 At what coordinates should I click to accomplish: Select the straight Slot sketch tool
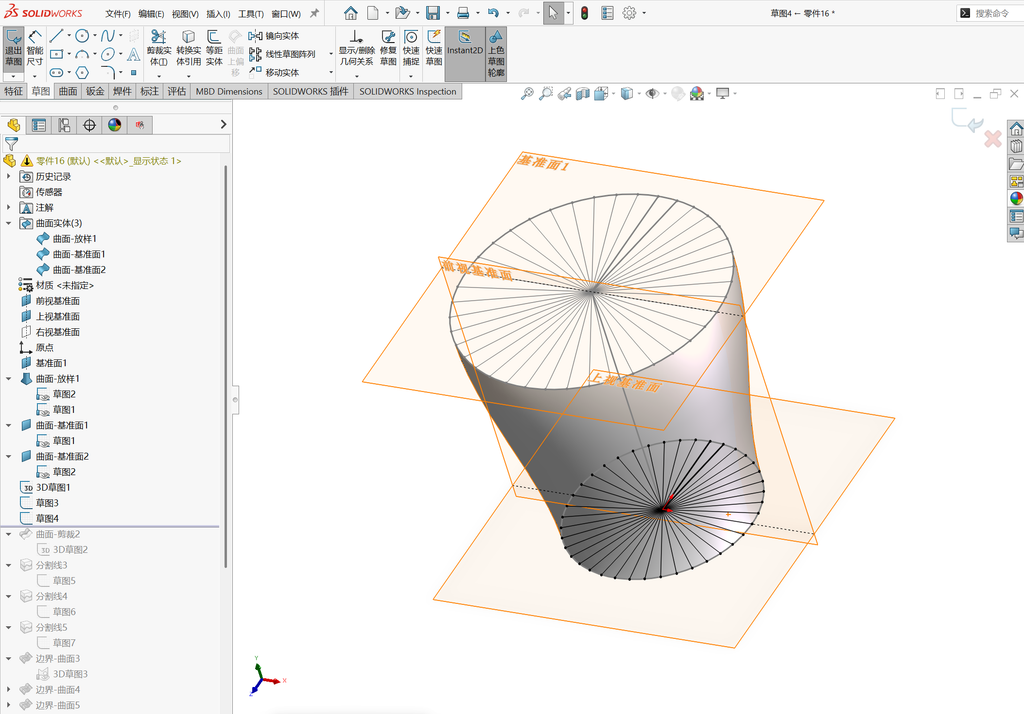coord(57,73)
